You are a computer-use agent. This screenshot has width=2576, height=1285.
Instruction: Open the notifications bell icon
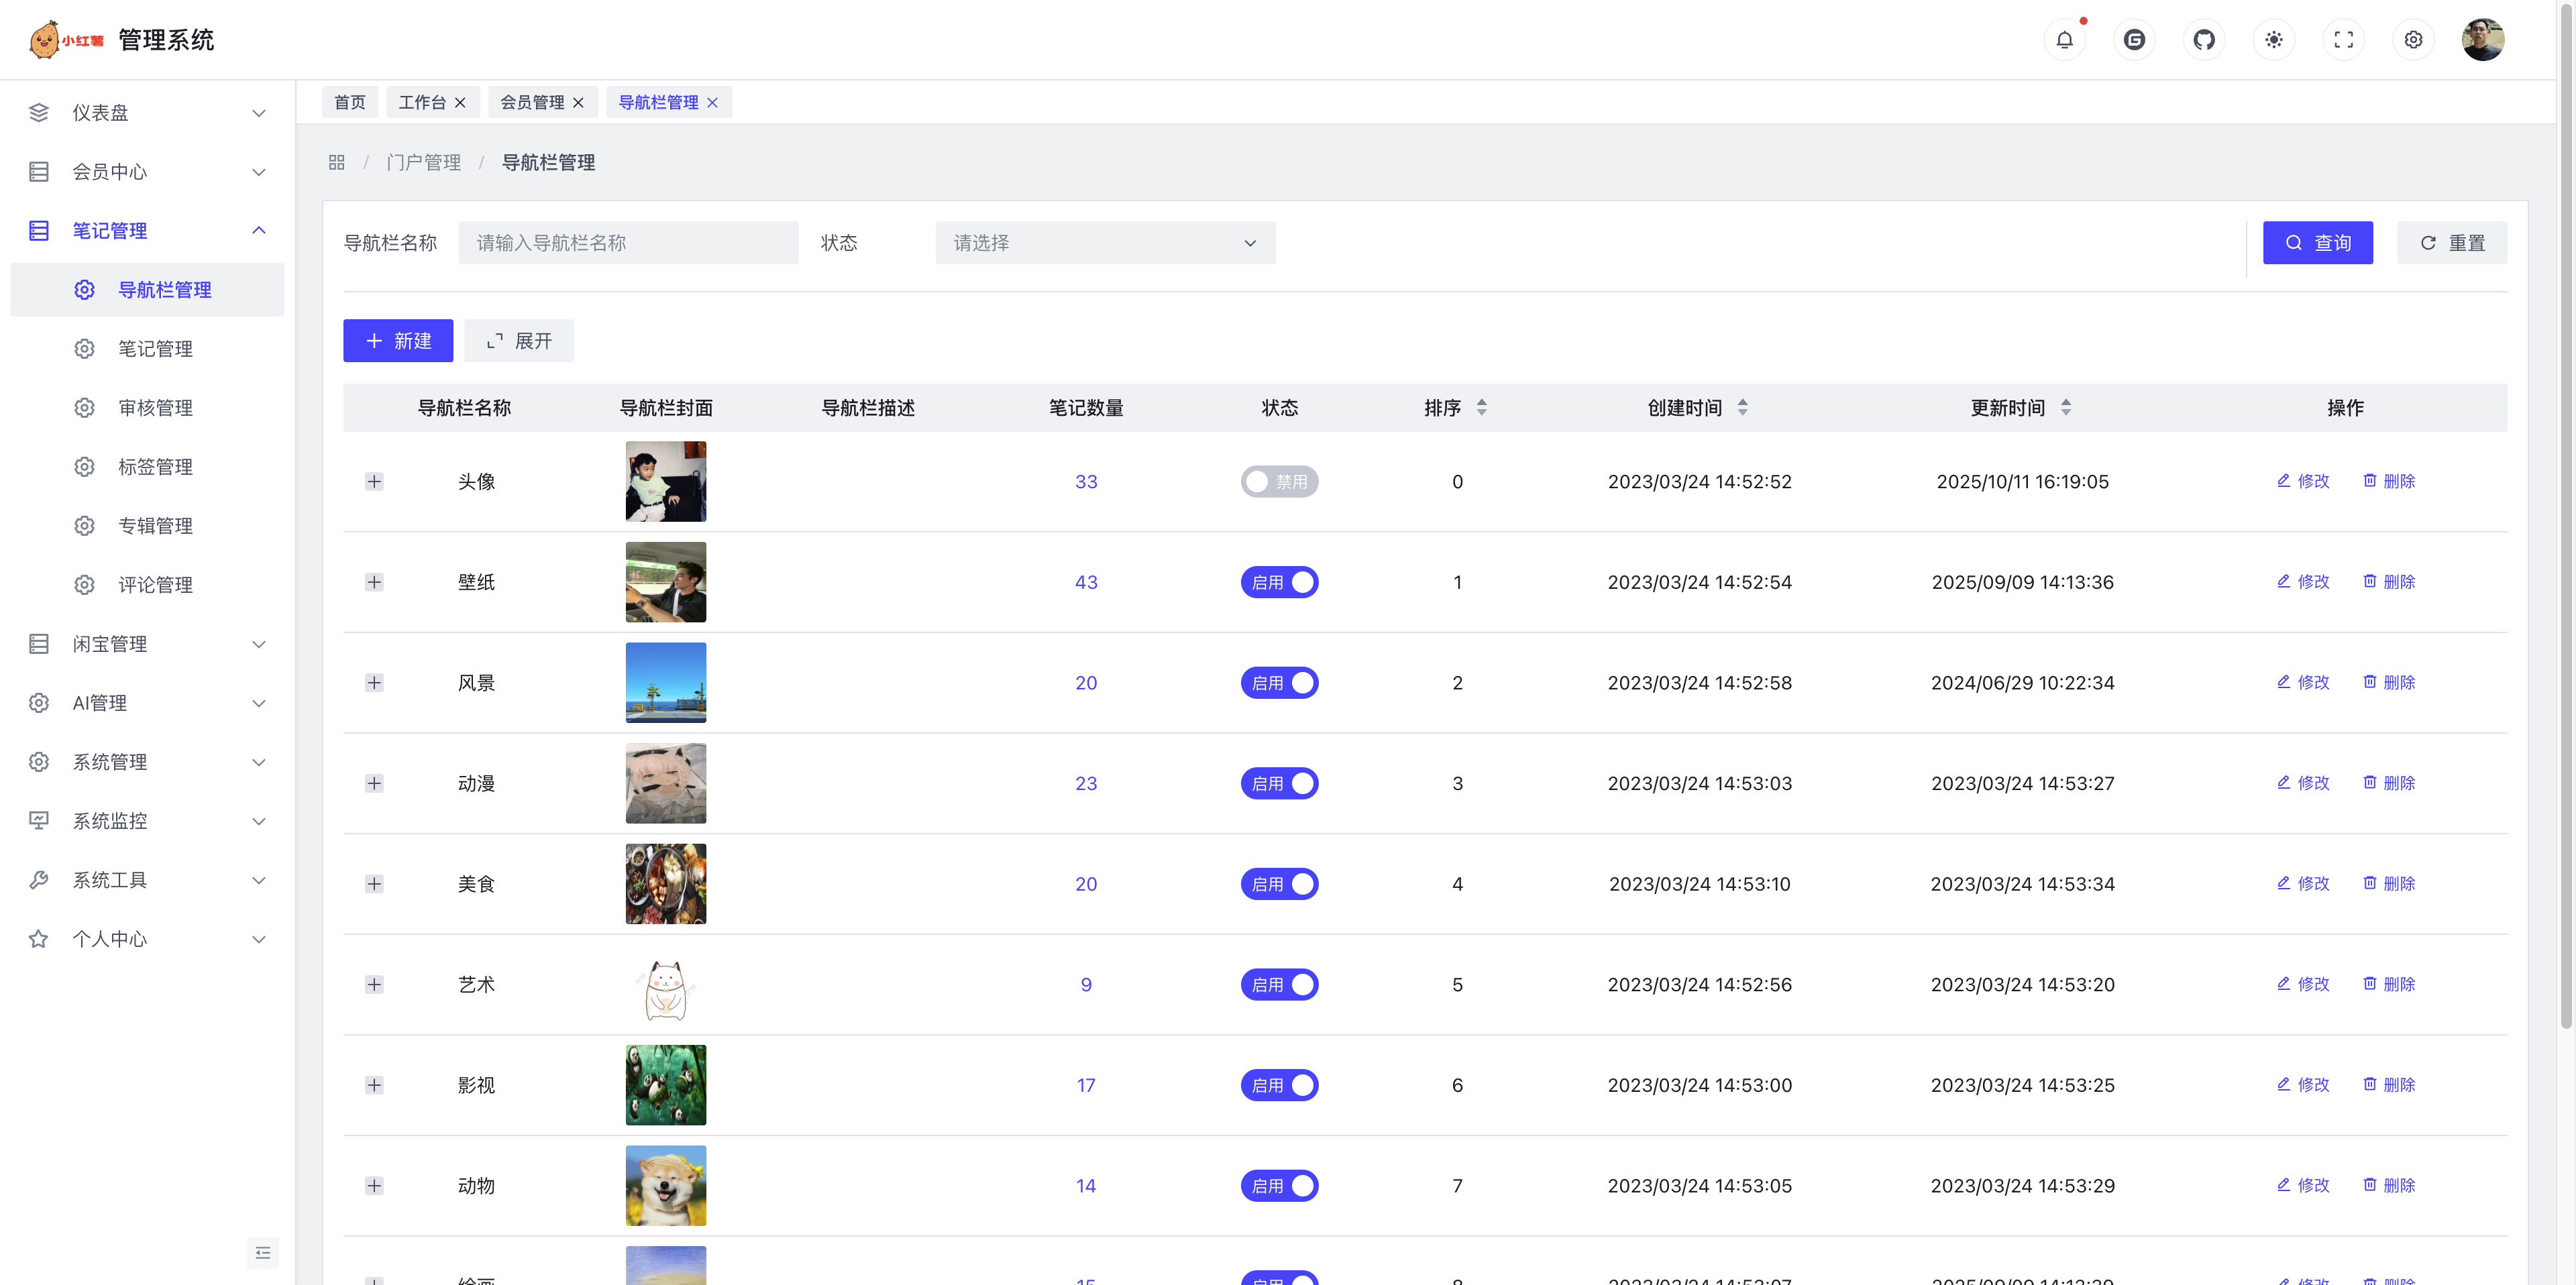point(2064,40)
